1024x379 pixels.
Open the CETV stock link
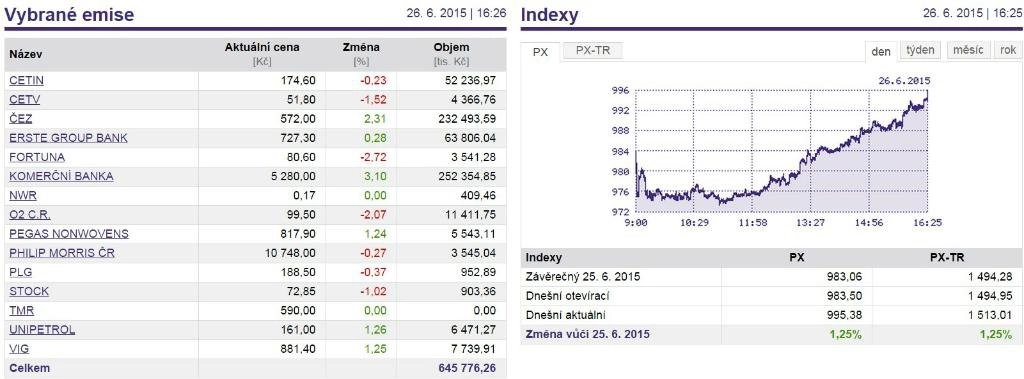25,99
